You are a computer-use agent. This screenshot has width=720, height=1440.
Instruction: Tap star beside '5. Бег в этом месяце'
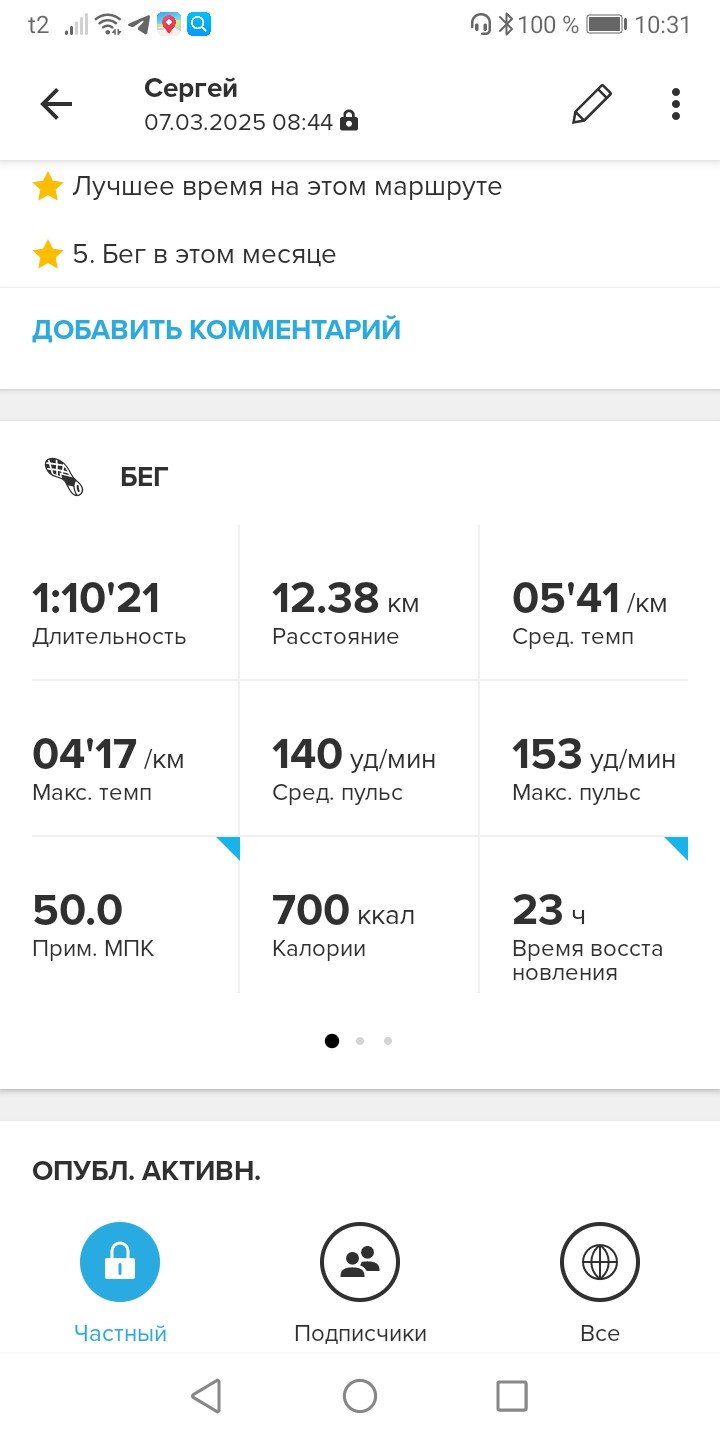[47, 254]
